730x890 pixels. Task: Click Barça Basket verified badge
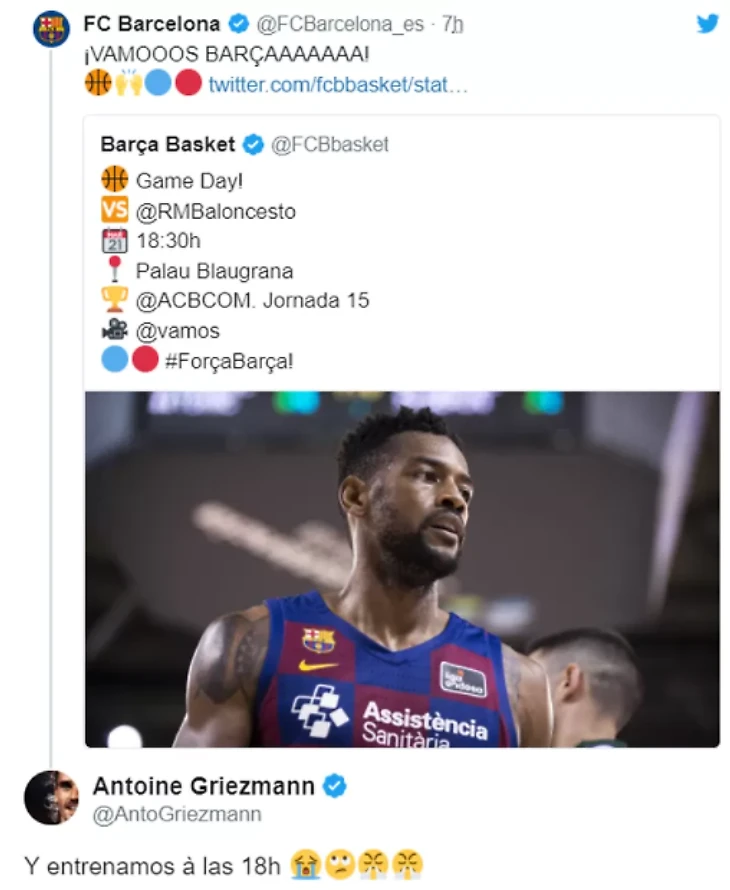253,145
